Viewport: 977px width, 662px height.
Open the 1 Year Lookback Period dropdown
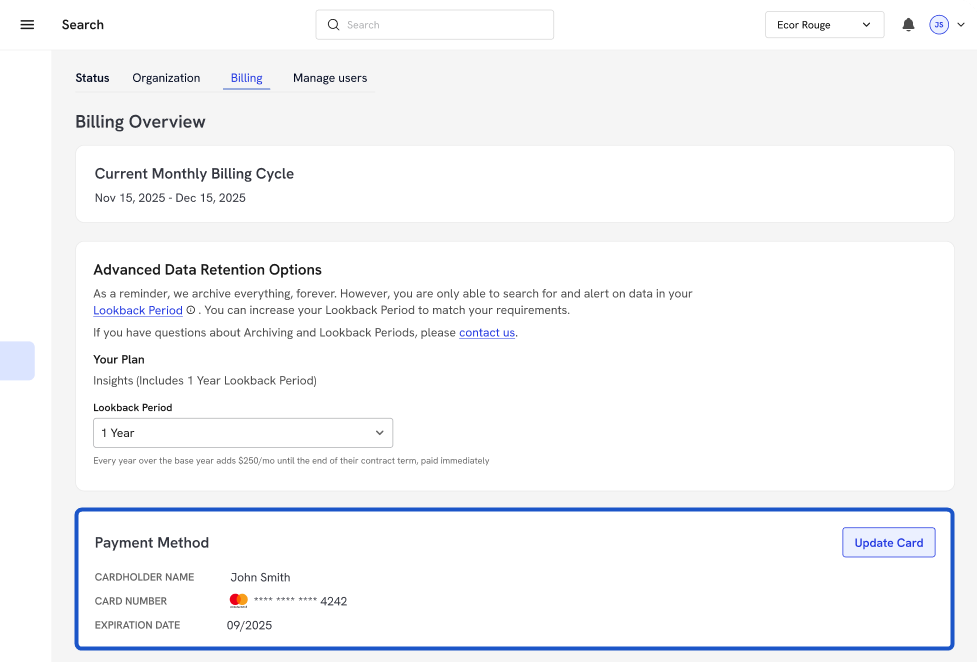coord(242,433)
